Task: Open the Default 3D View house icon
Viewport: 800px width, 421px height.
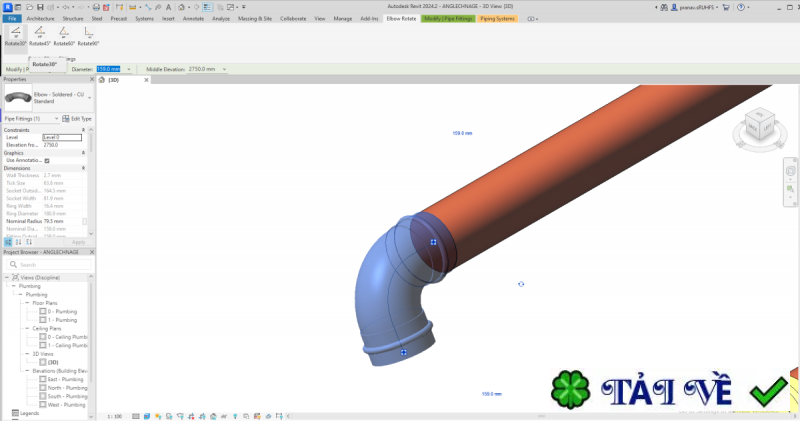Action: (181, 7)
